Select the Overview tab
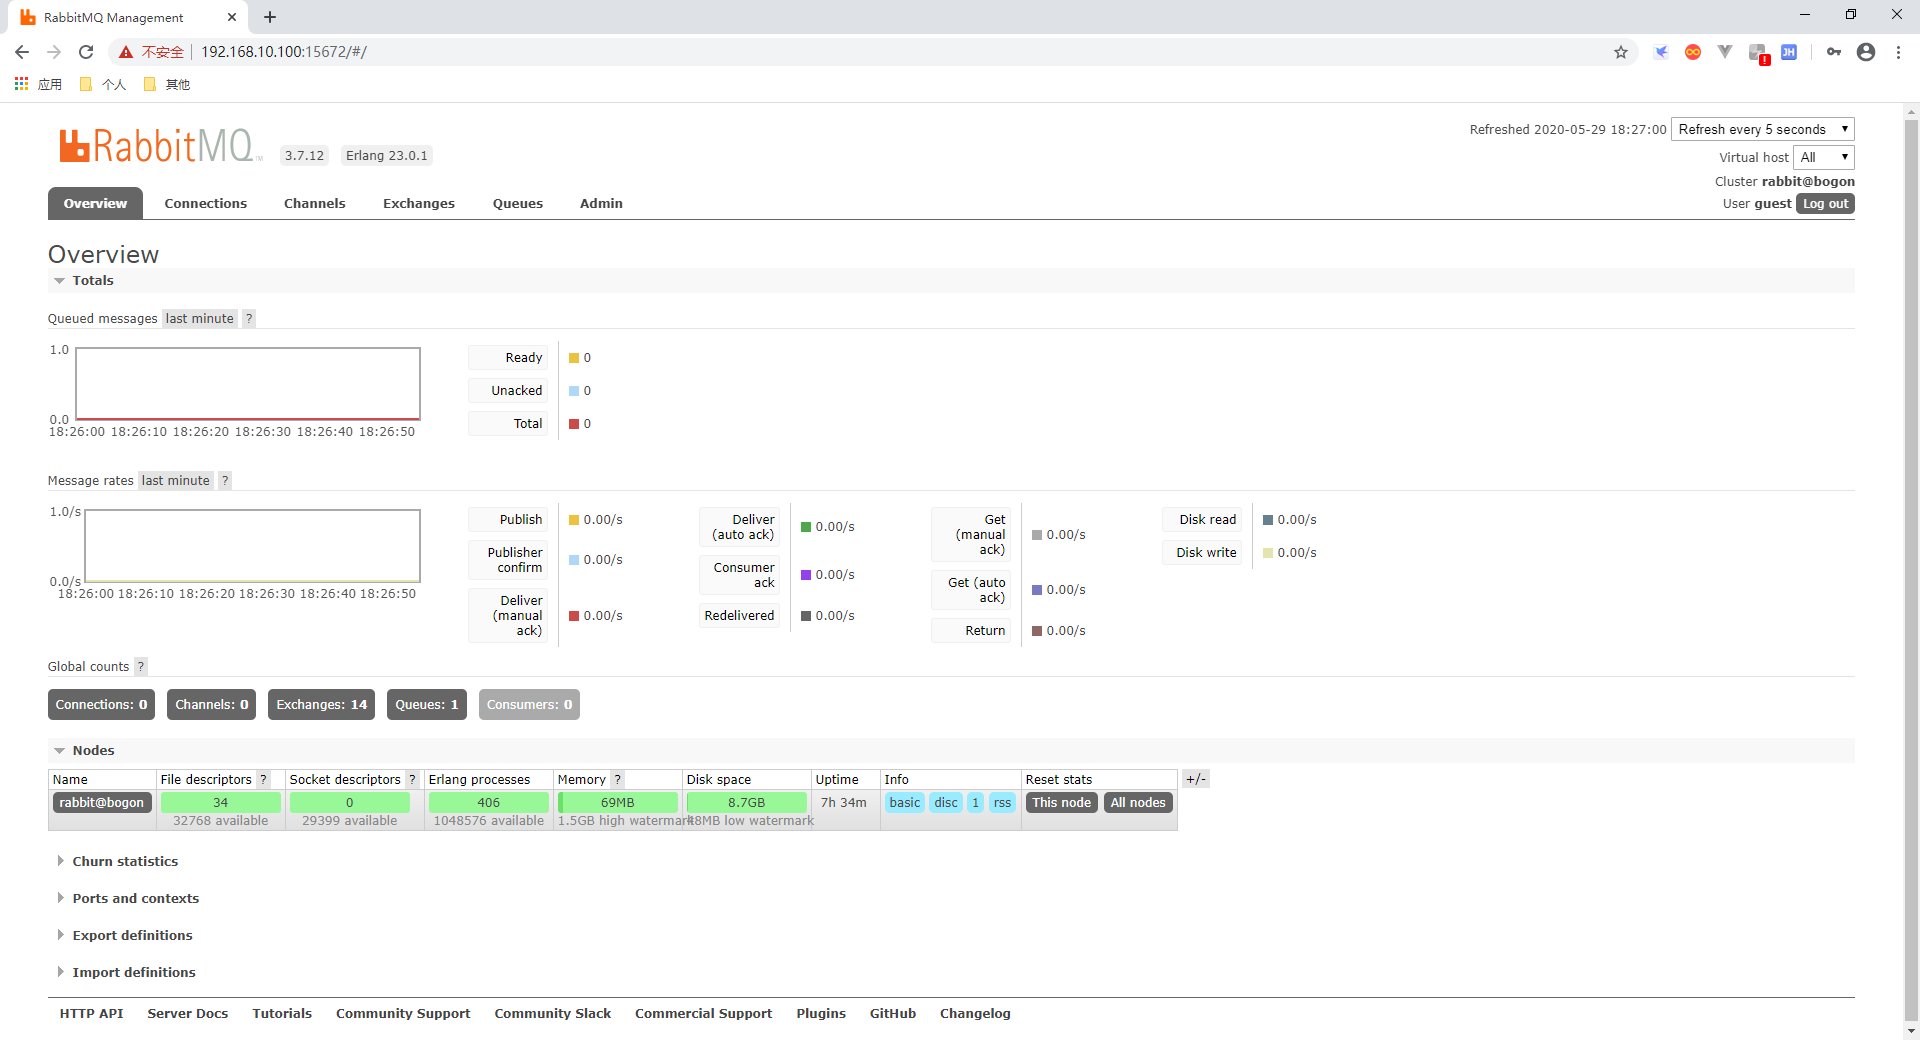The width and height of the screenshot is (1920, 1040). (95, 203)
